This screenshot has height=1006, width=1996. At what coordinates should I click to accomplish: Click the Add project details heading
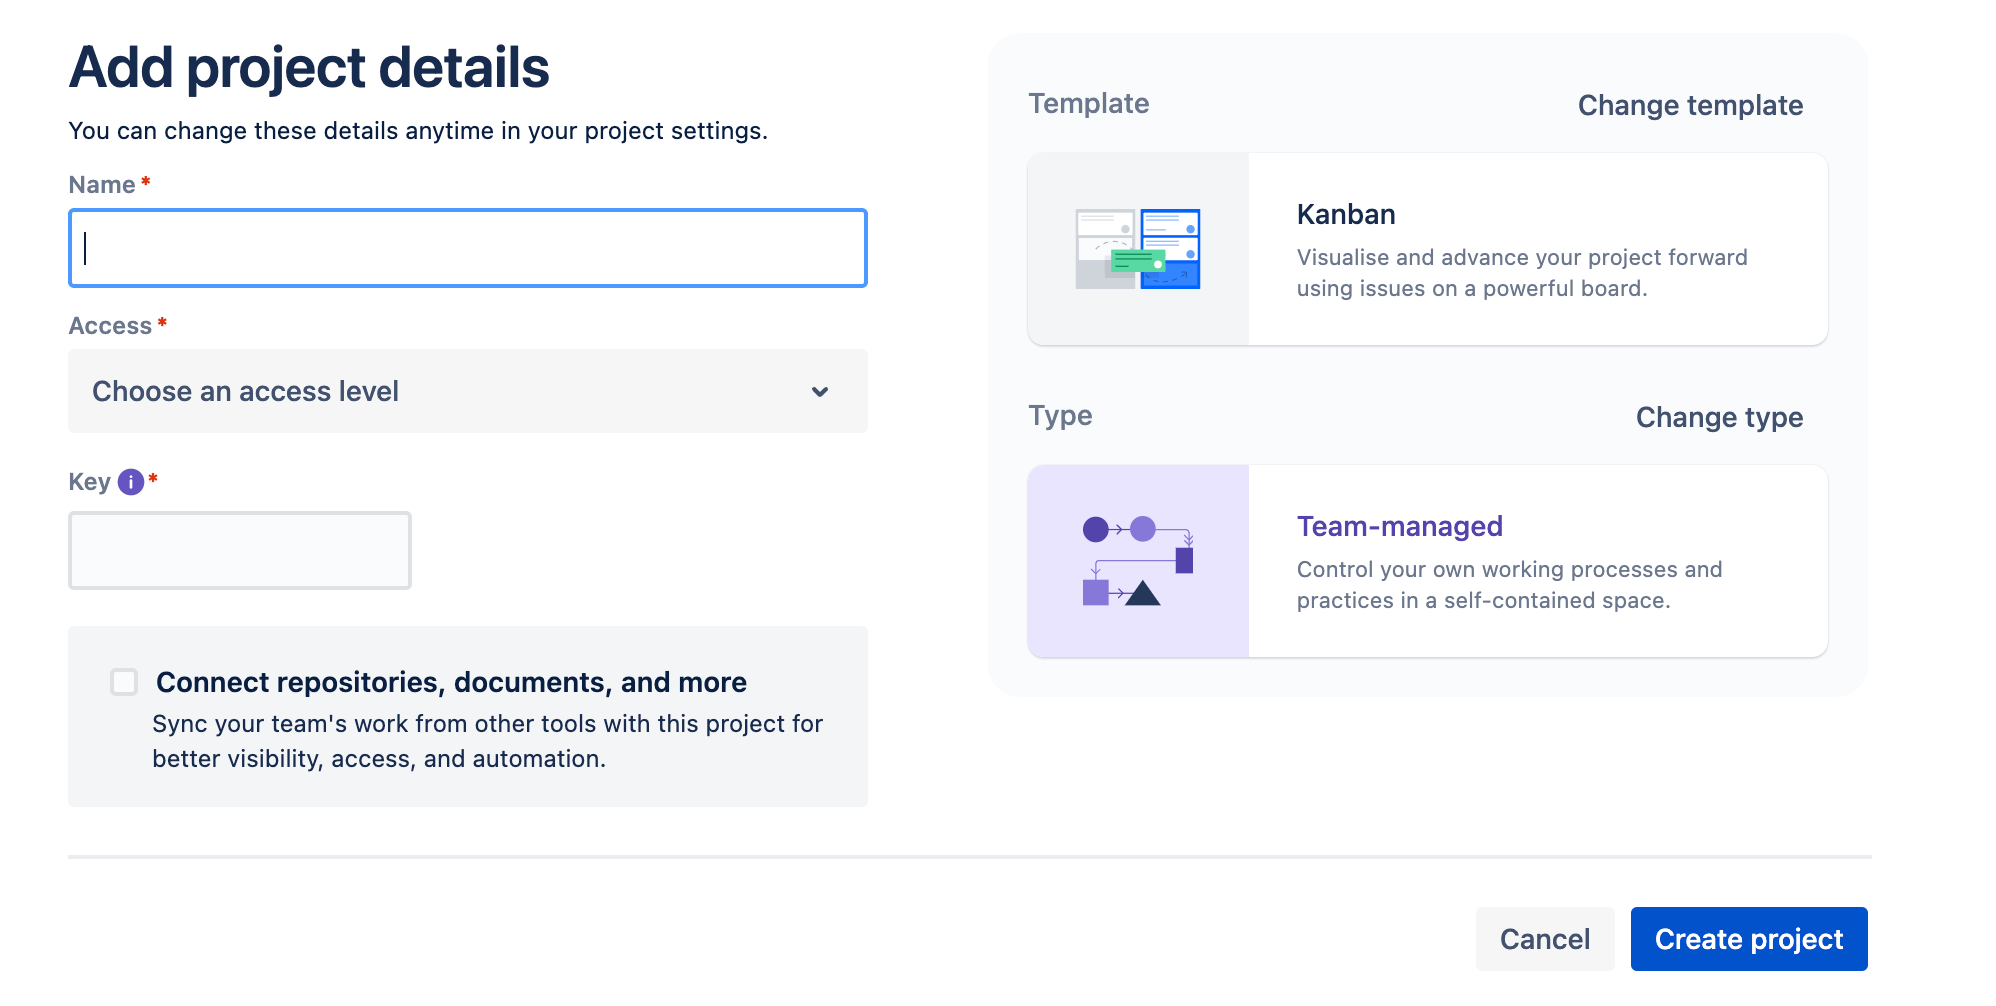[x=308, y=66]
